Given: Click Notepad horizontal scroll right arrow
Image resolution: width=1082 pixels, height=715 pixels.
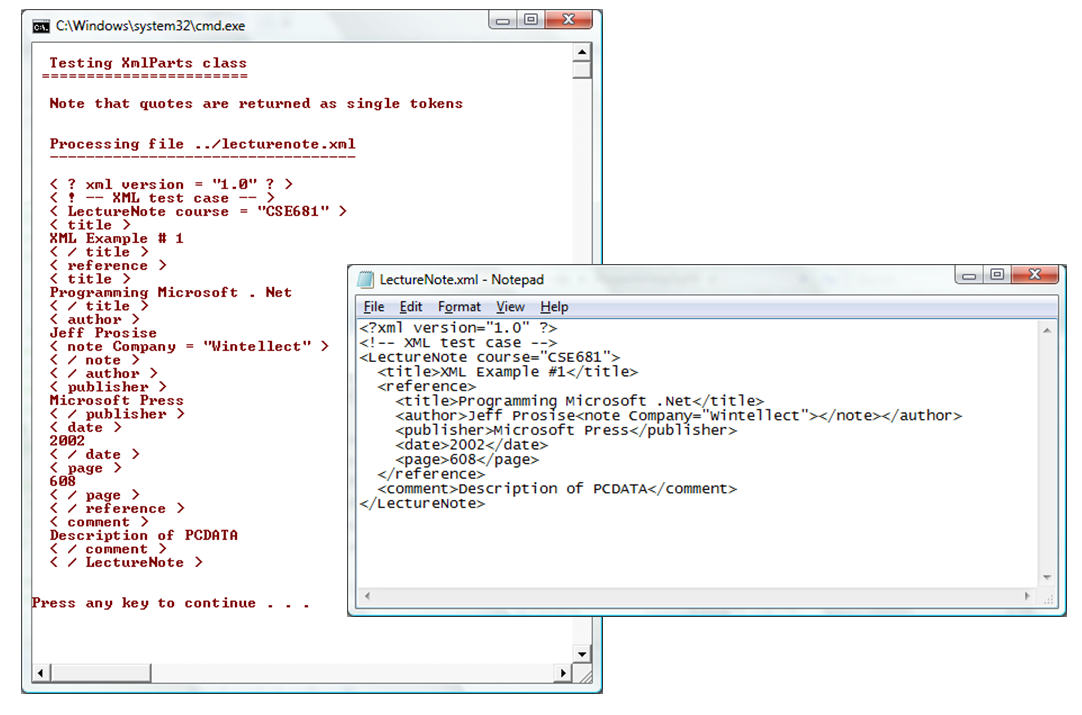Looking at the screenshot, I should [x=1027, y=596].
